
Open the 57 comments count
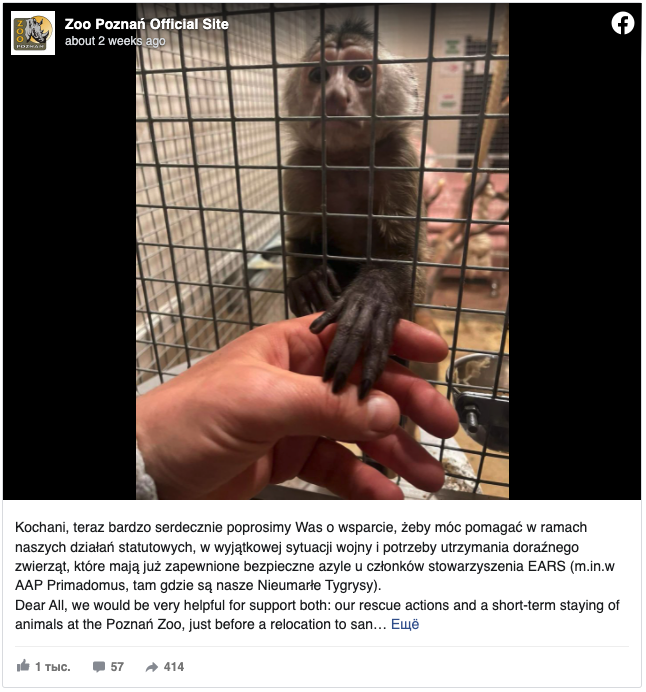coord(117,667)
